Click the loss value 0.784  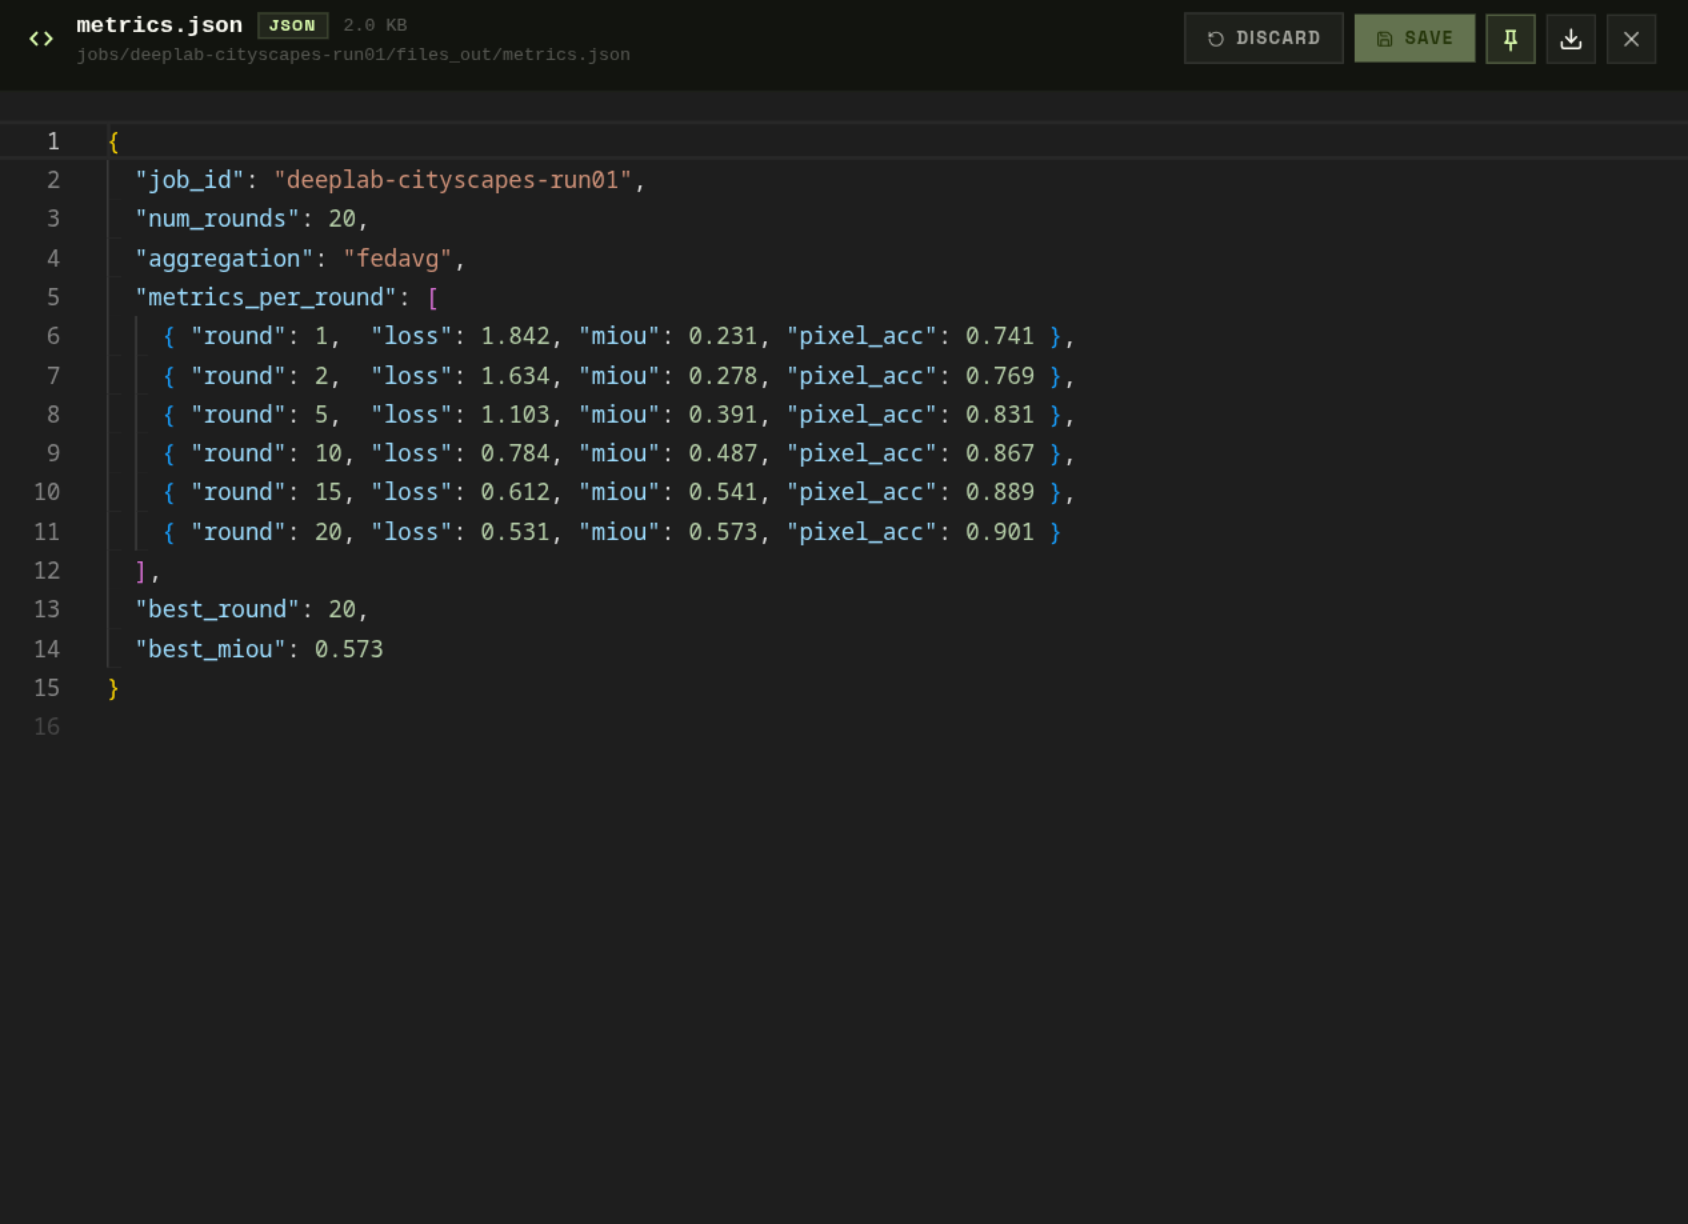click(515, 453)
